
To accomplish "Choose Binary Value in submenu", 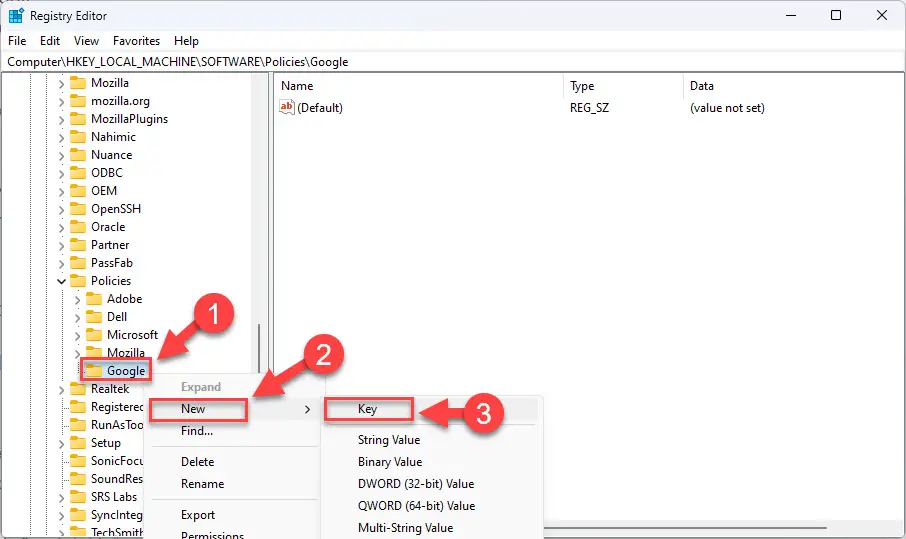I will (x=390, y=462).
